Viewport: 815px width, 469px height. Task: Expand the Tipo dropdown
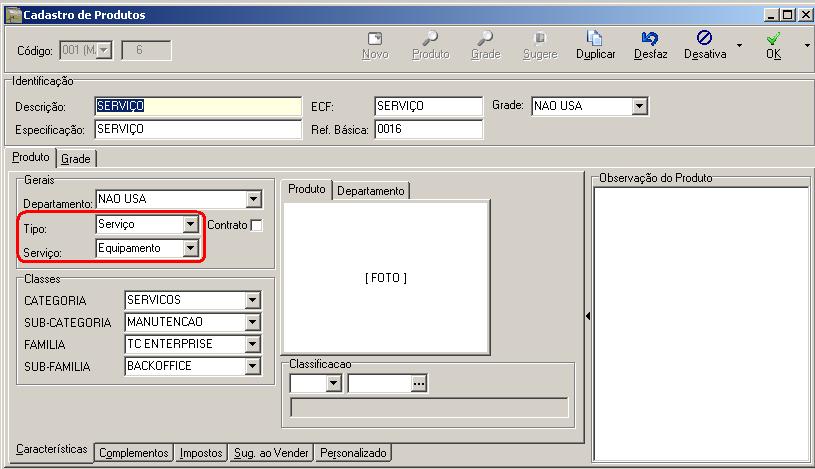[x=190, y=224]
